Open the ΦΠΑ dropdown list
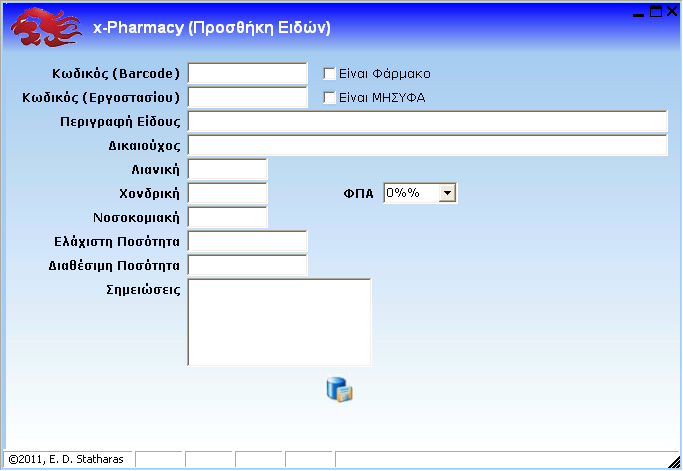 (447, 193)
